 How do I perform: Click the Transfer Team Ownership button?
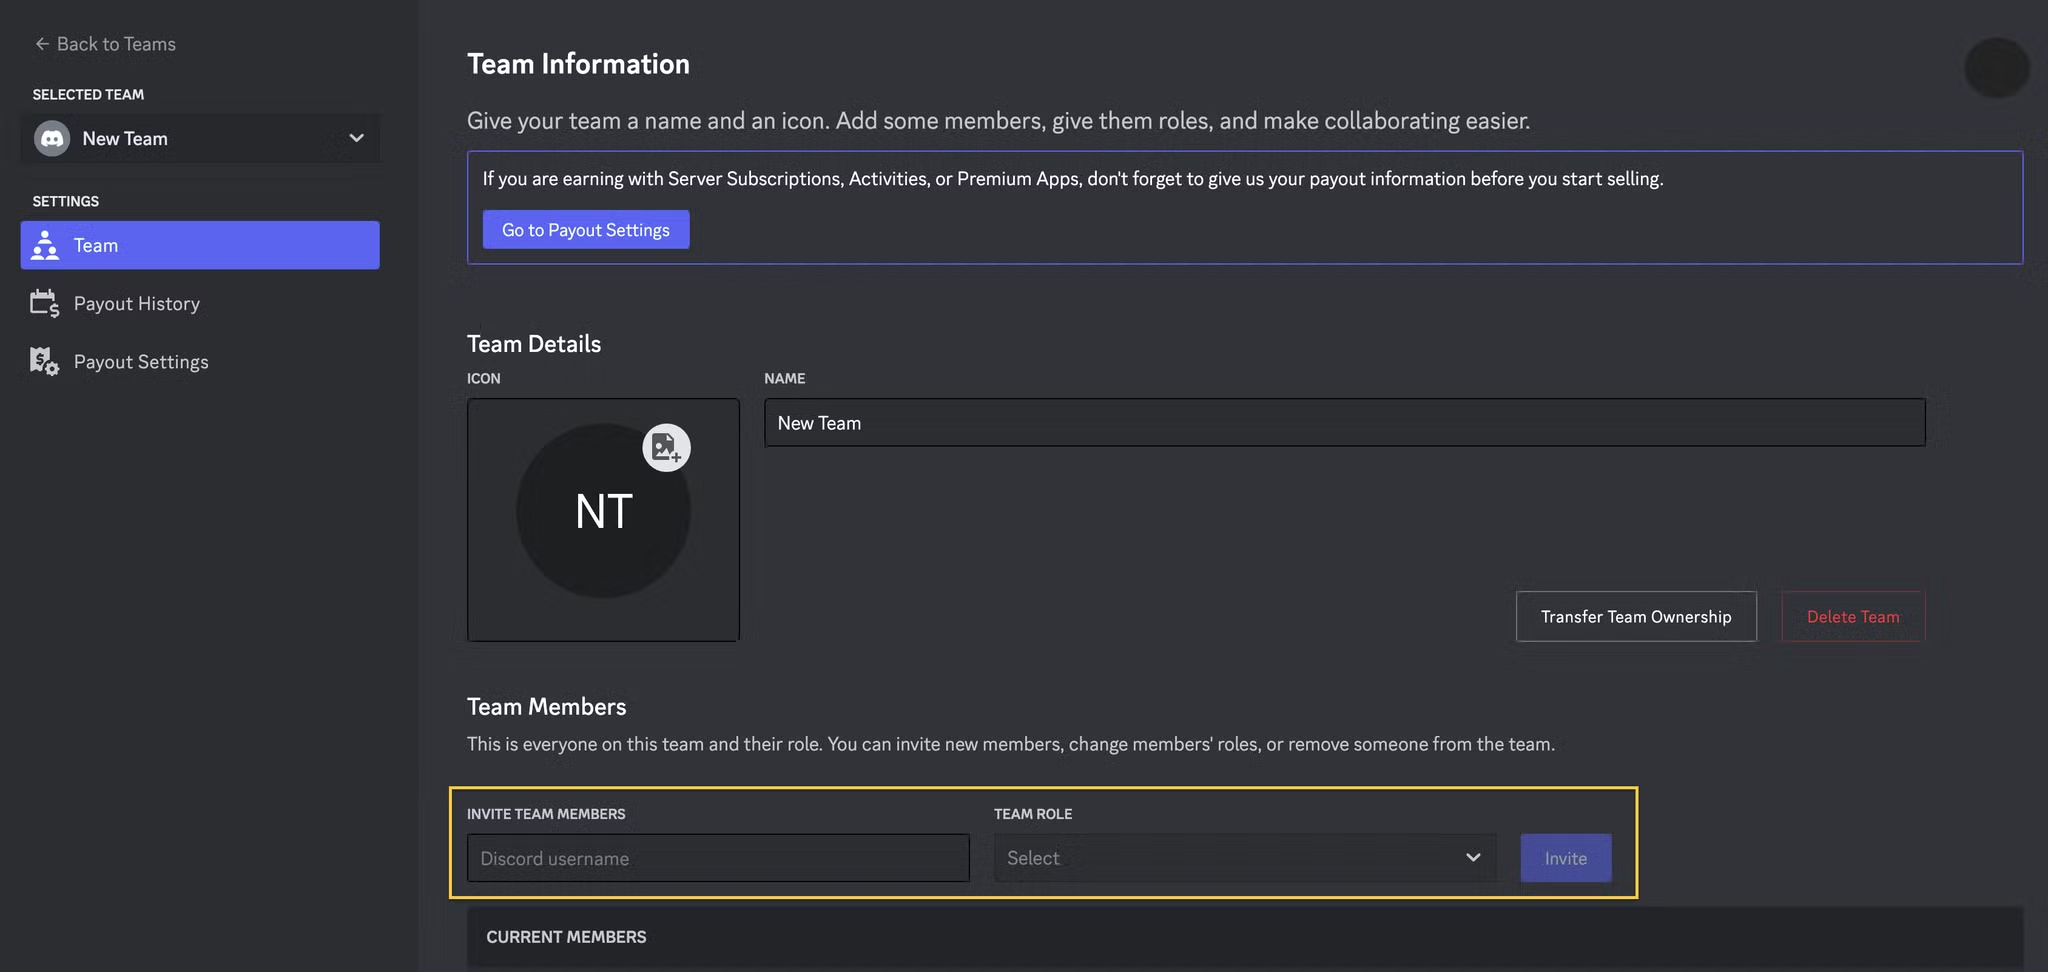[x=1635, y=616]
